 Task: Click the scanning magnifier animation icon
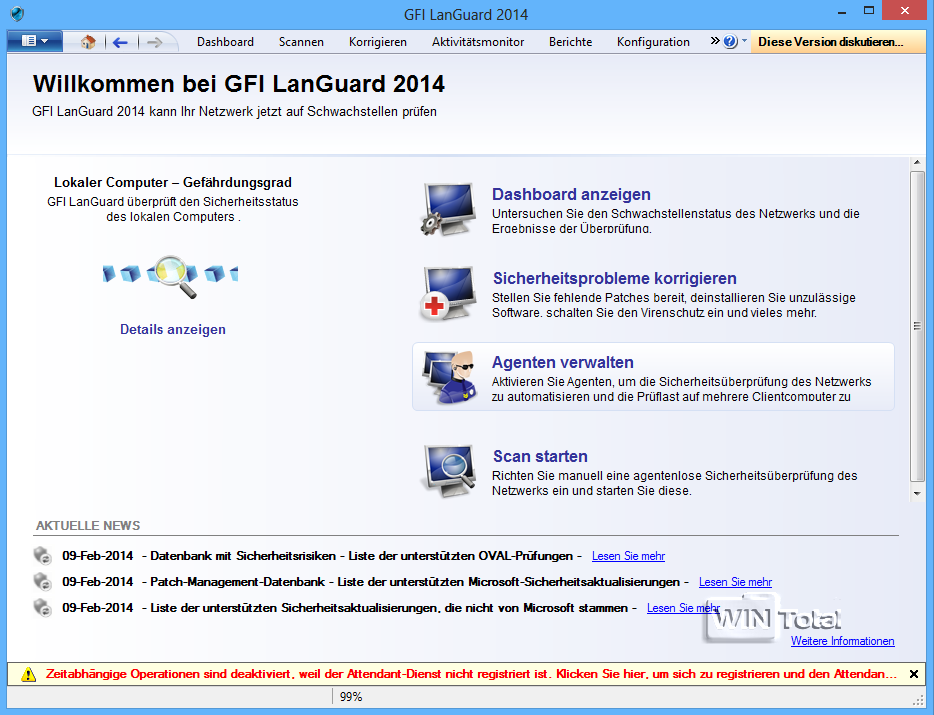(171, 275)
